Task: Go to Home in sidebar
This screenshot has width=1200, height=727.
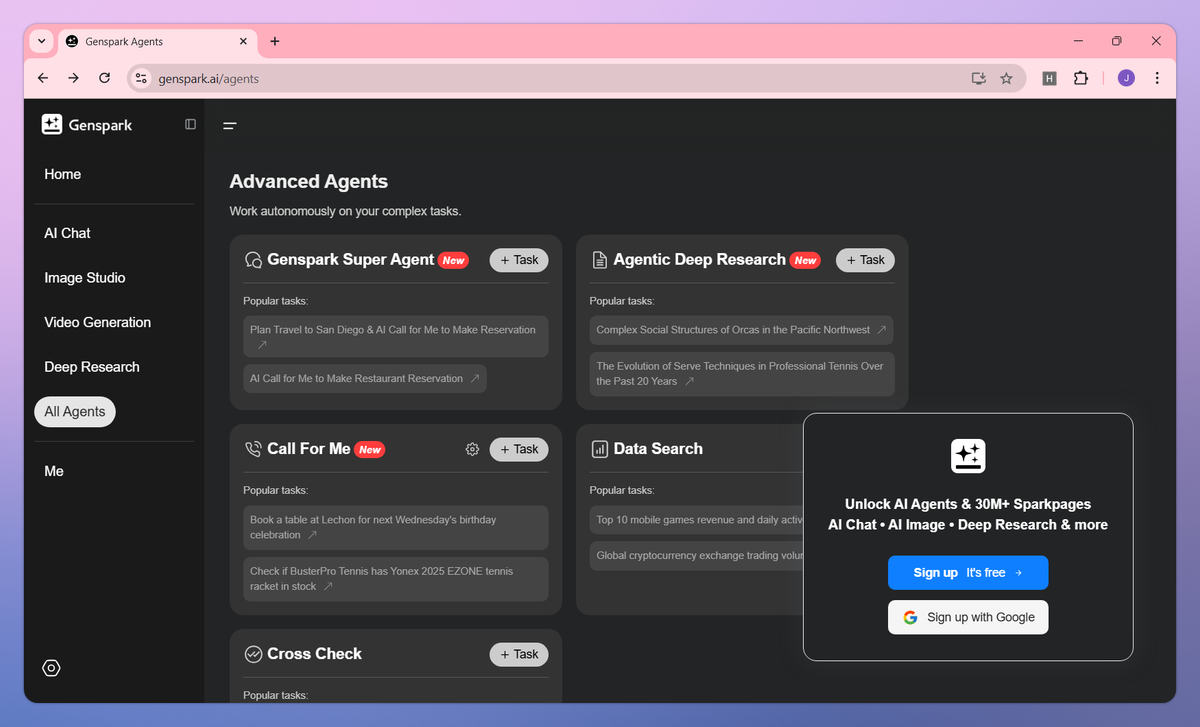Action: point(63,174)
